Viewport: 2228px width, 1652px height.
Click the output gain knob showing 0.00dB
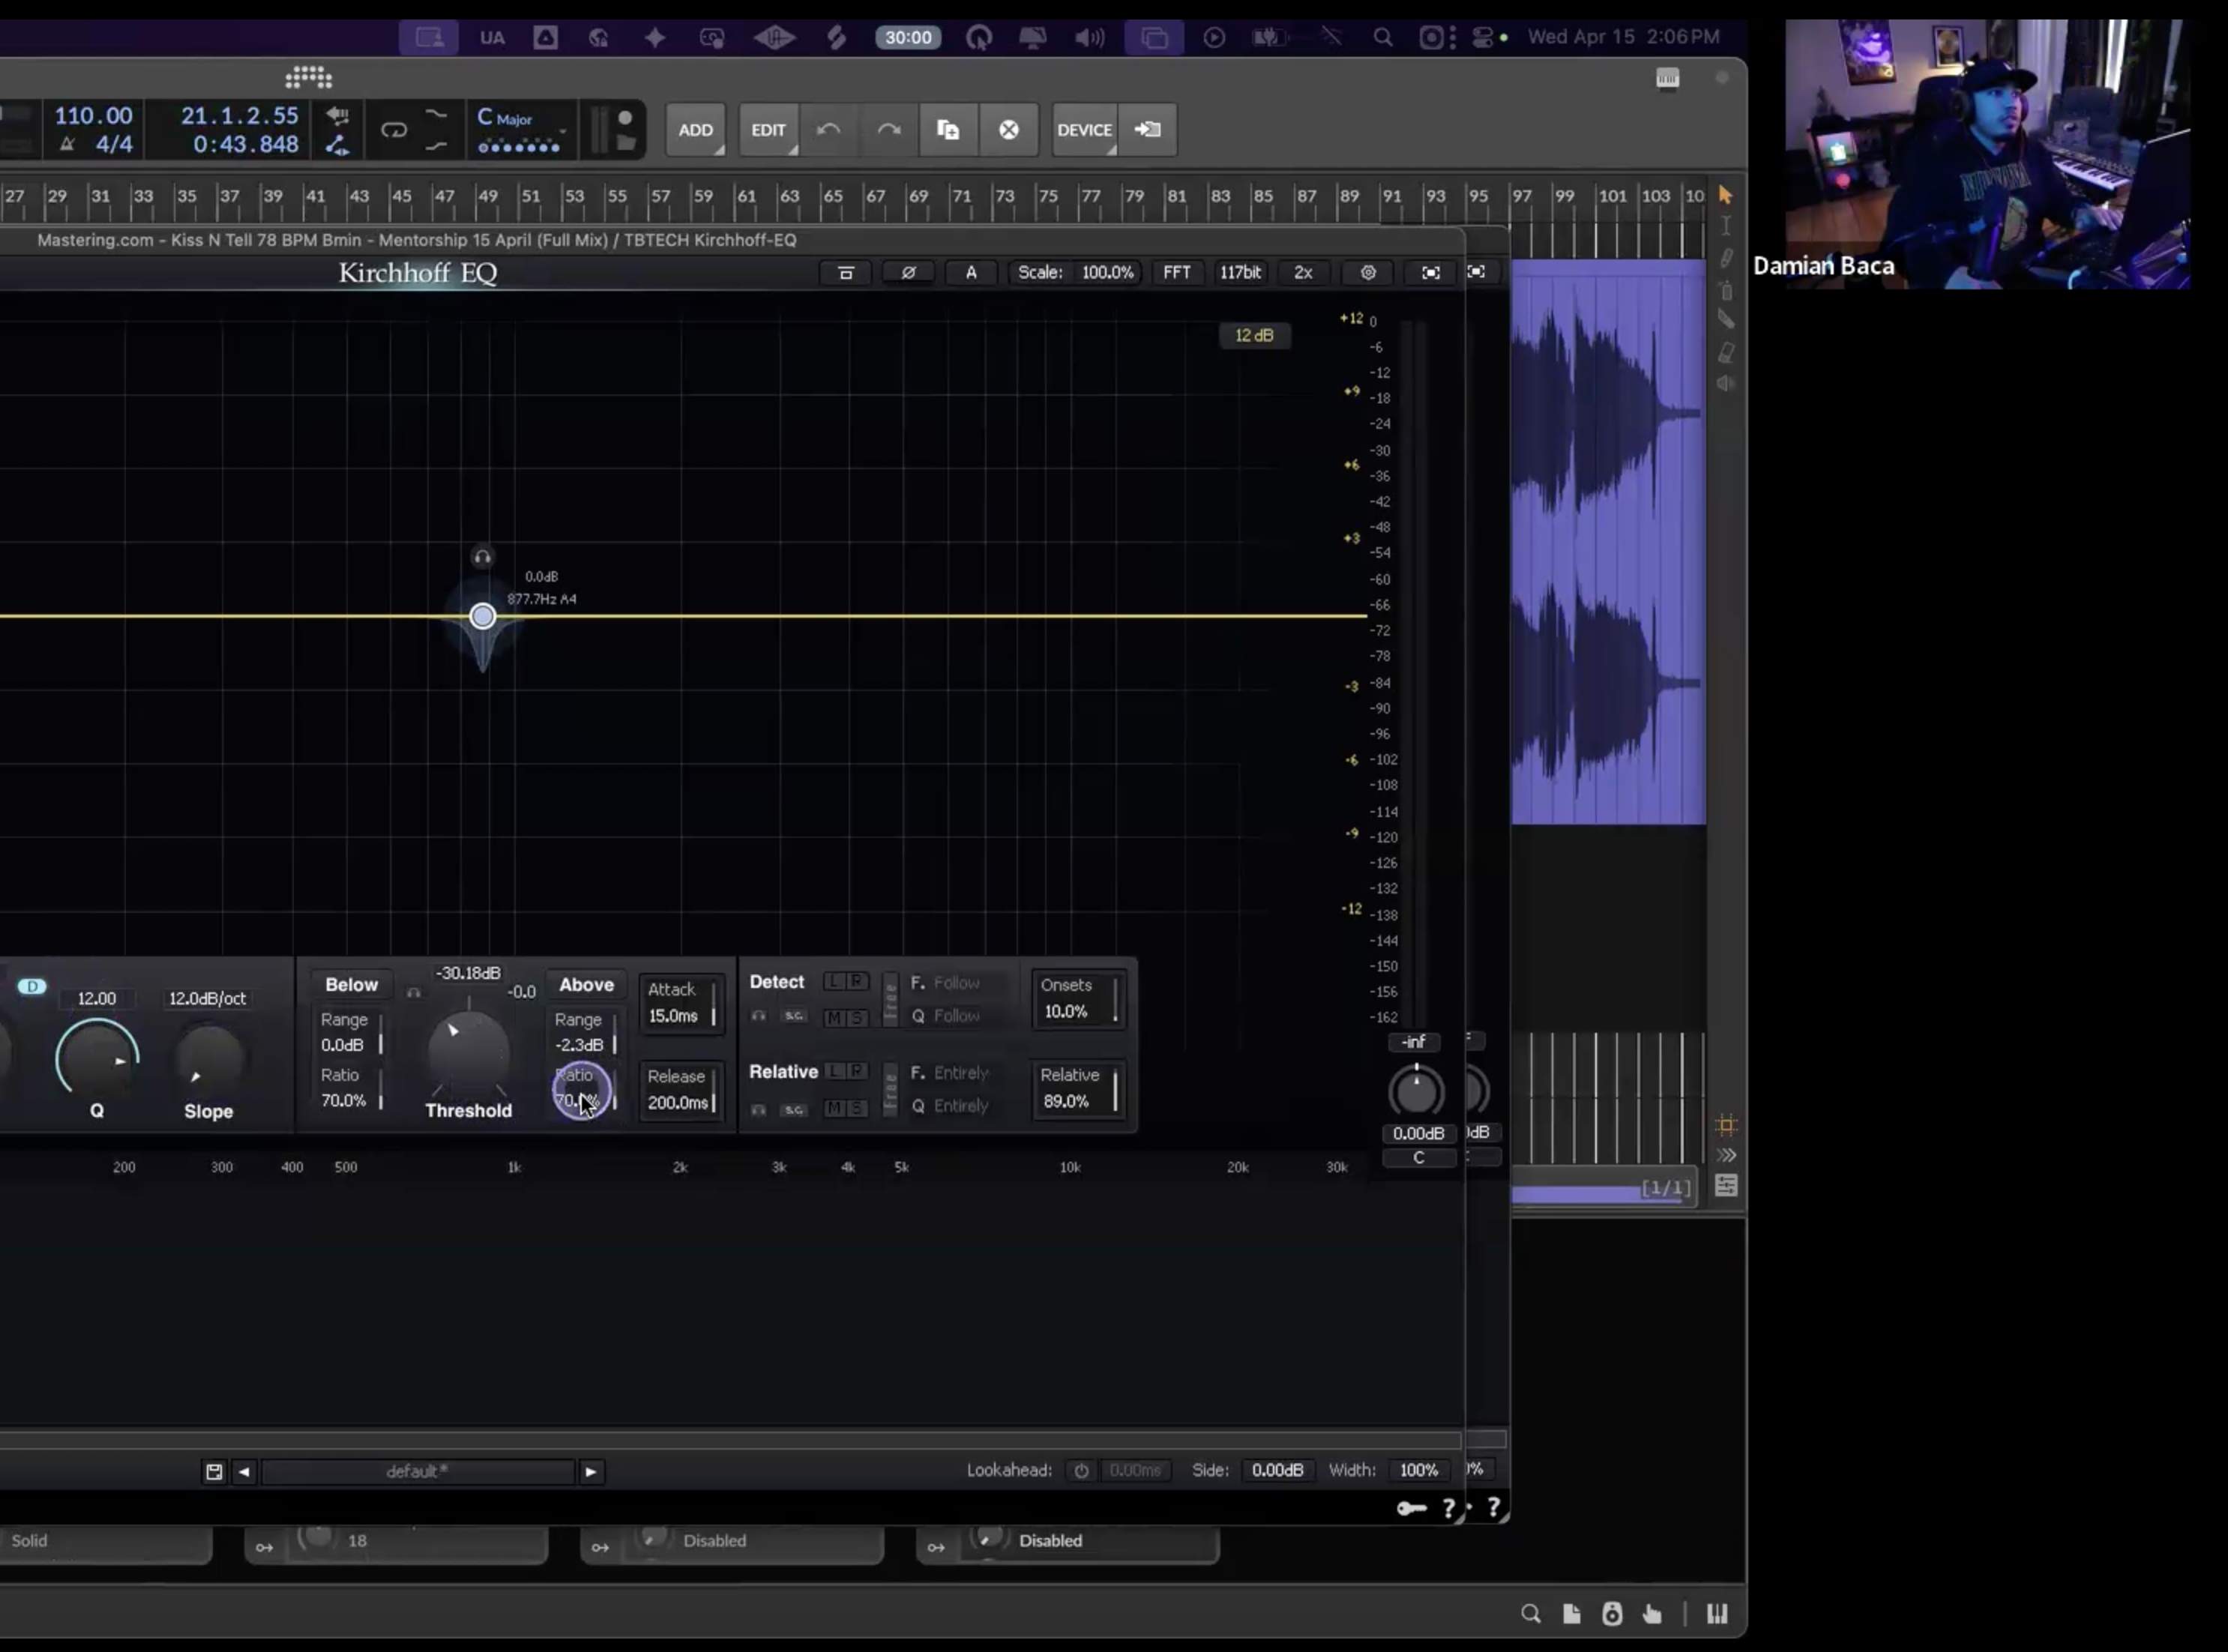pos(1416,1091)
